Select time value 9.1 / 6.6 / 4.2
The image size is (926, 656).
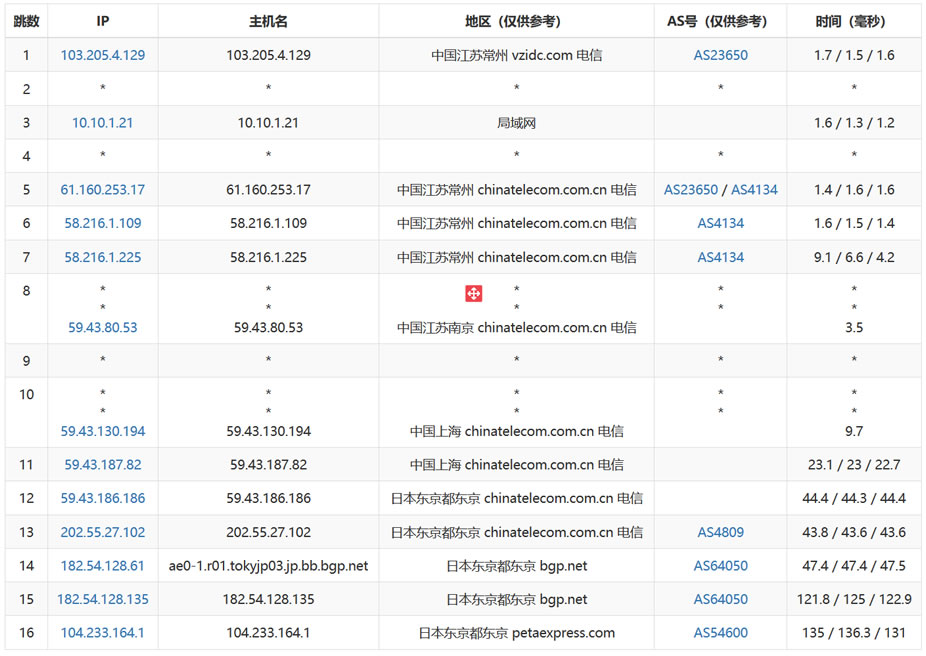click(x=854, y=257)
